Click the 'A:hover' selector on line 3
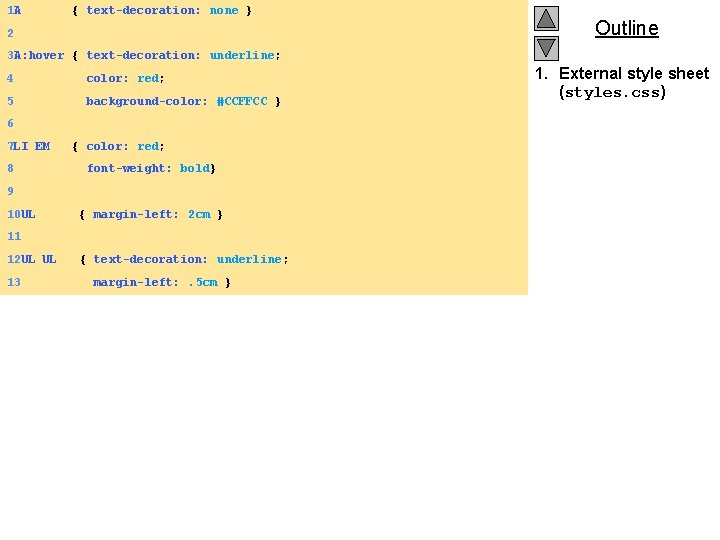Screen dimensions: 720x540 [x=39, y=55]
